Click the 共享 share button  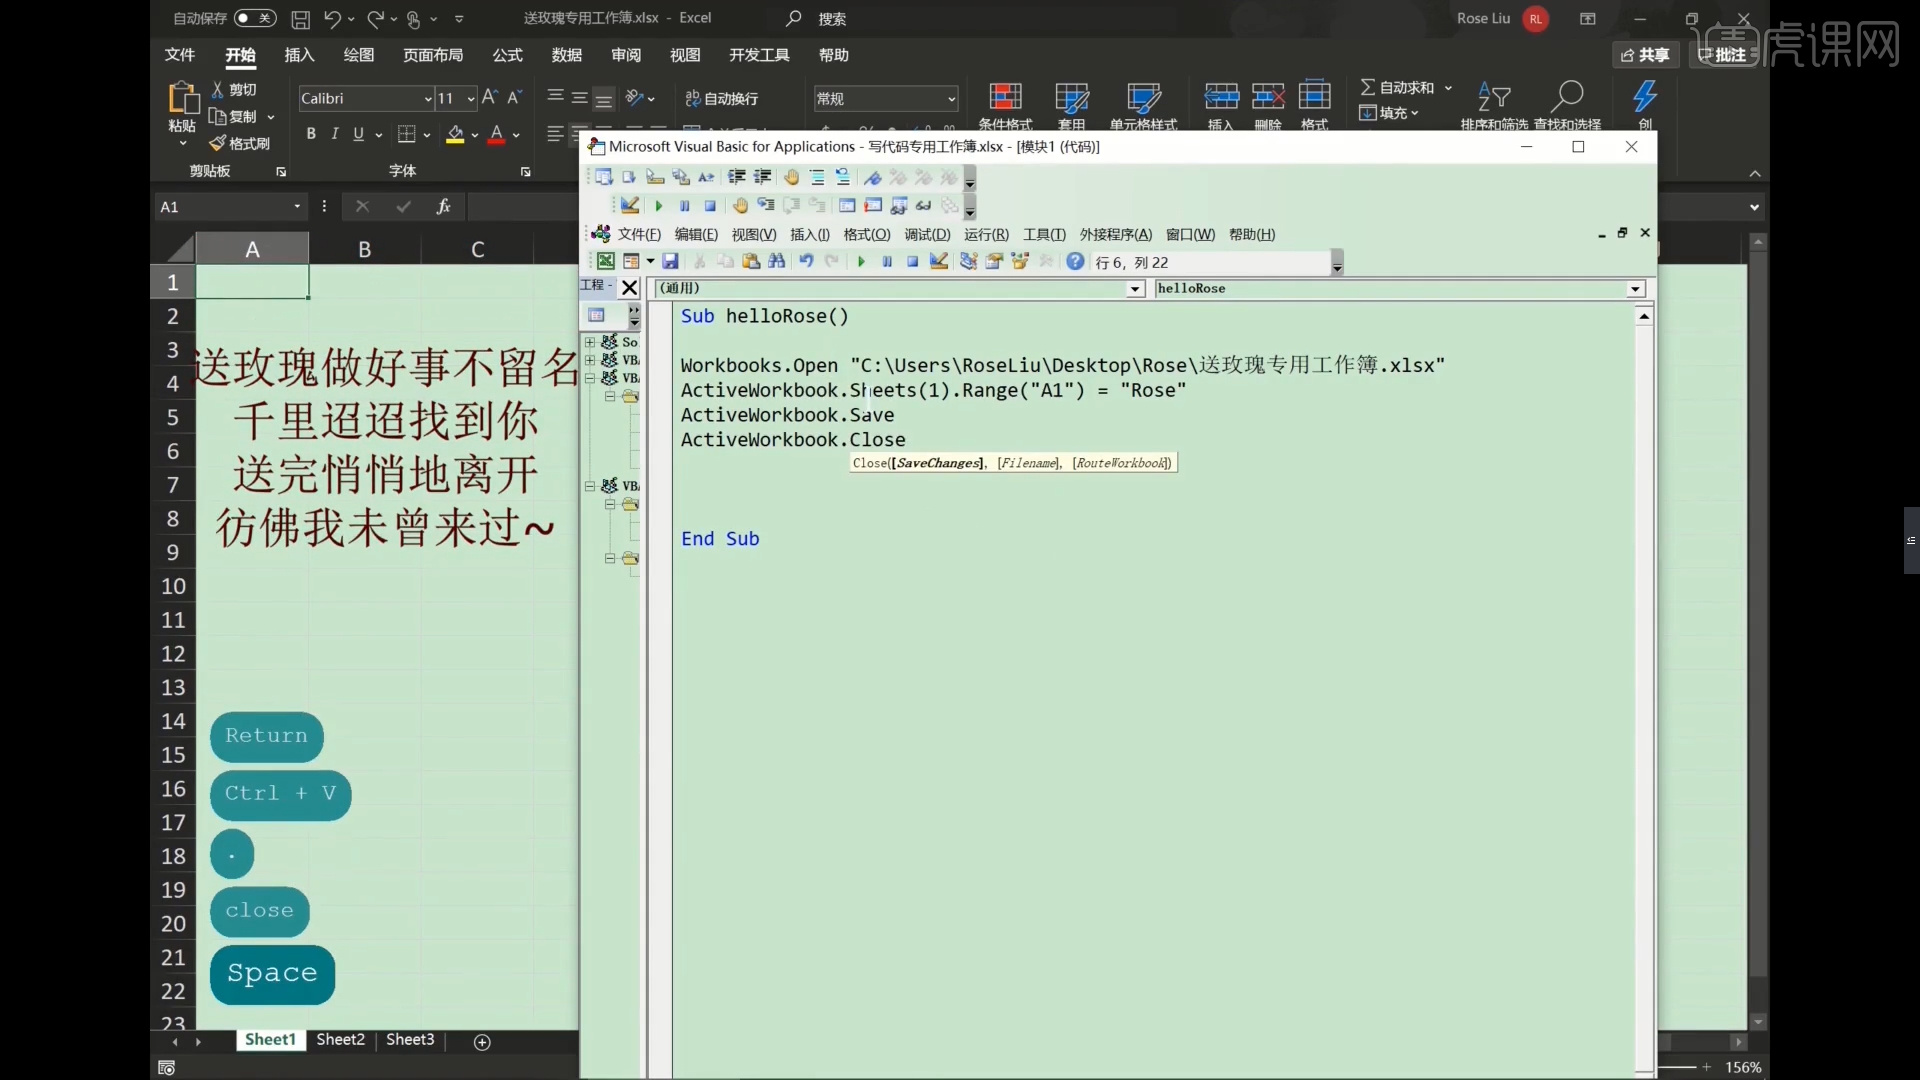pos(1645,55)
